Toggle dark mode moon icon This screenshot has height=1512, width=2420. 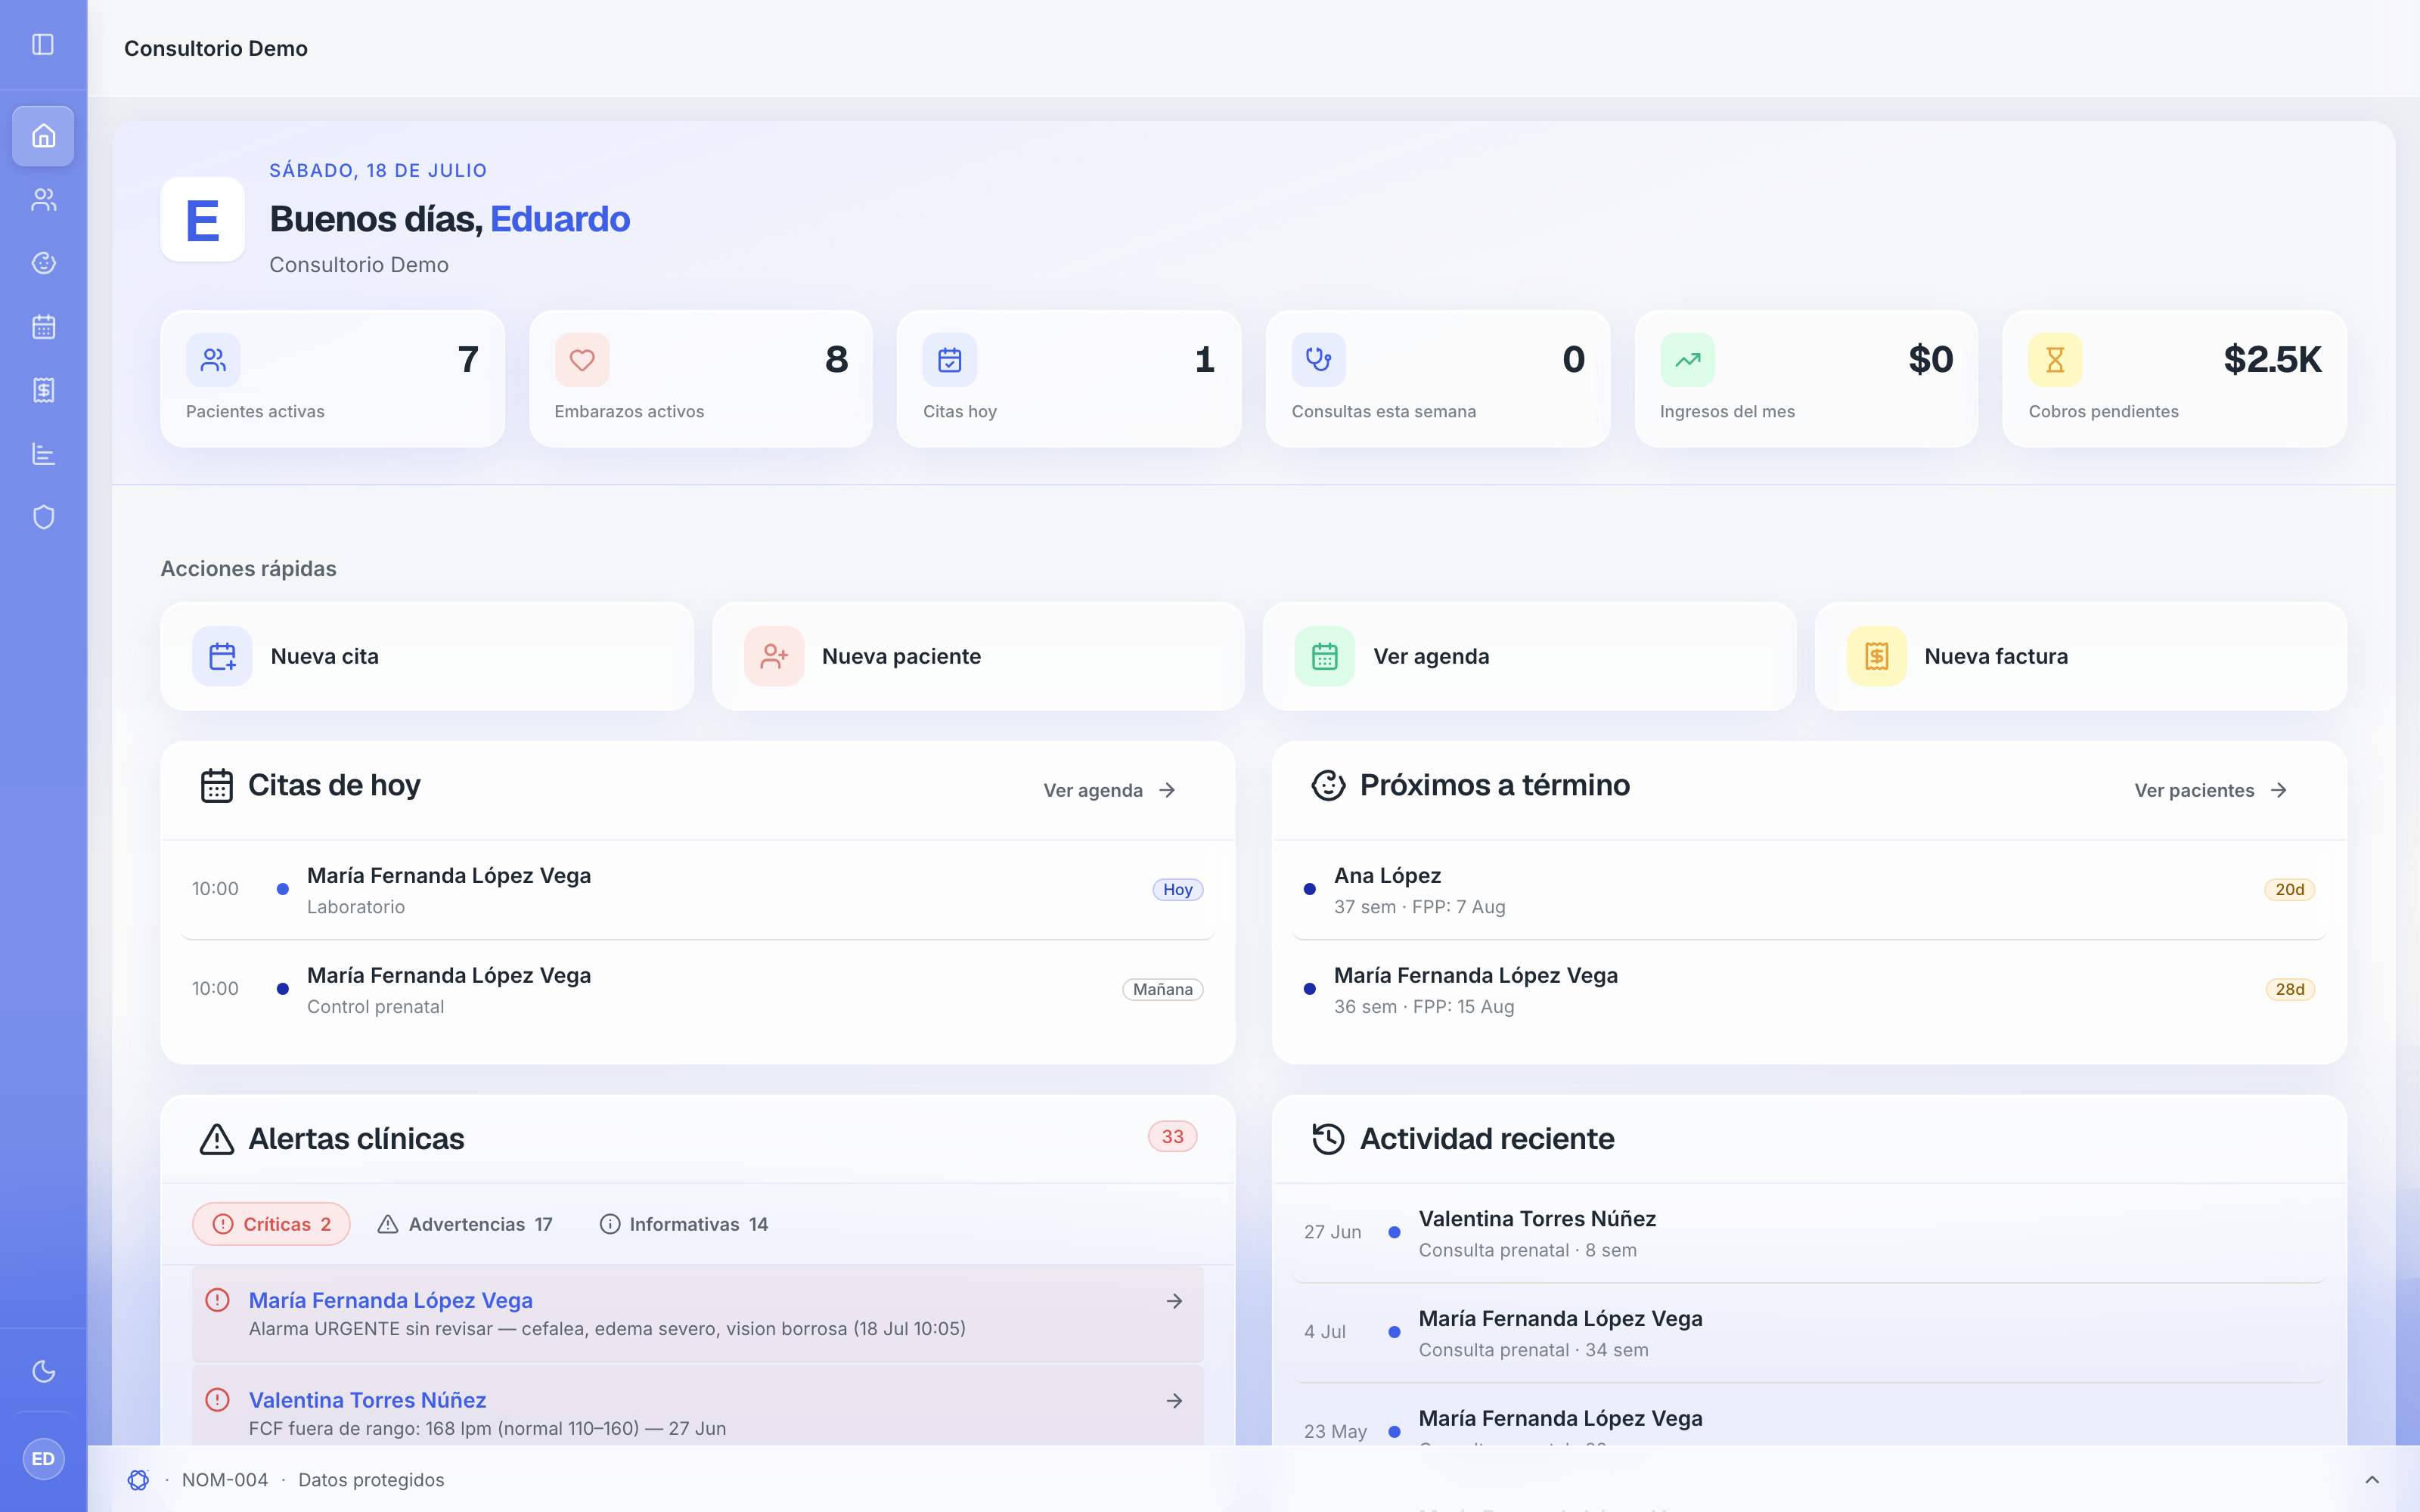coord(43,1371)
